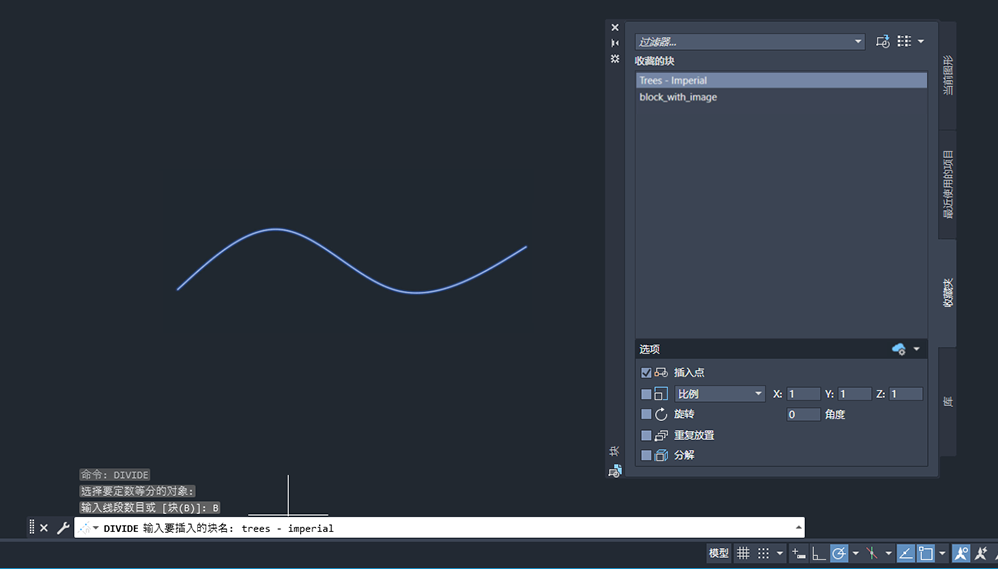Screen dimensions: 998x569
Task: Collapse the 选项 section arrow
Action: pos(917,349)
